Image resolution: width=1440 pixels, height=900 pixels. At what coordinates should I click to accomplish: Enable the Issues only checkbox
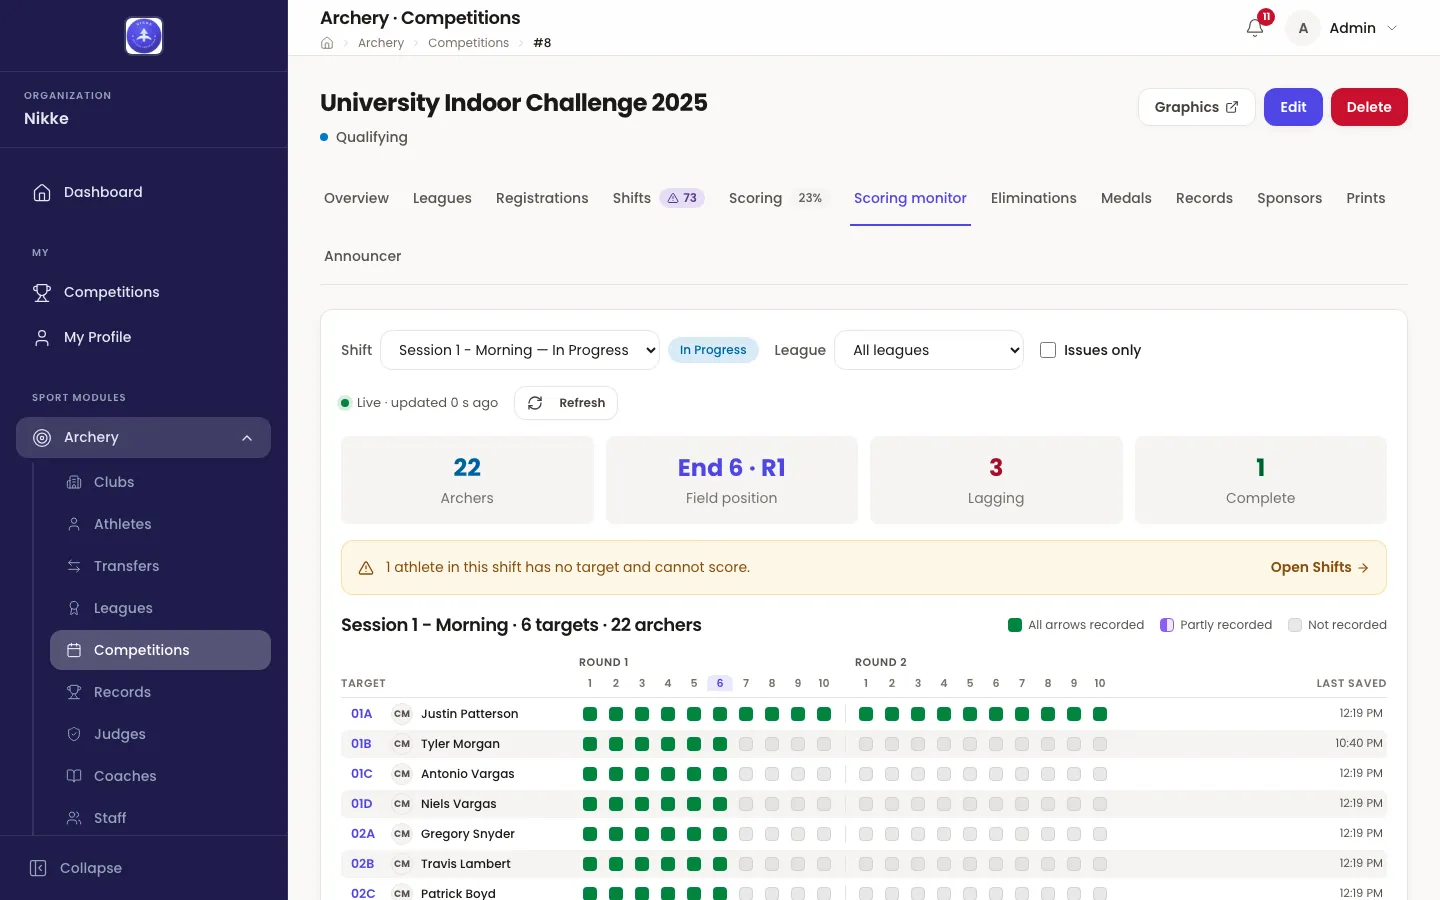(x=1048, y=350)
